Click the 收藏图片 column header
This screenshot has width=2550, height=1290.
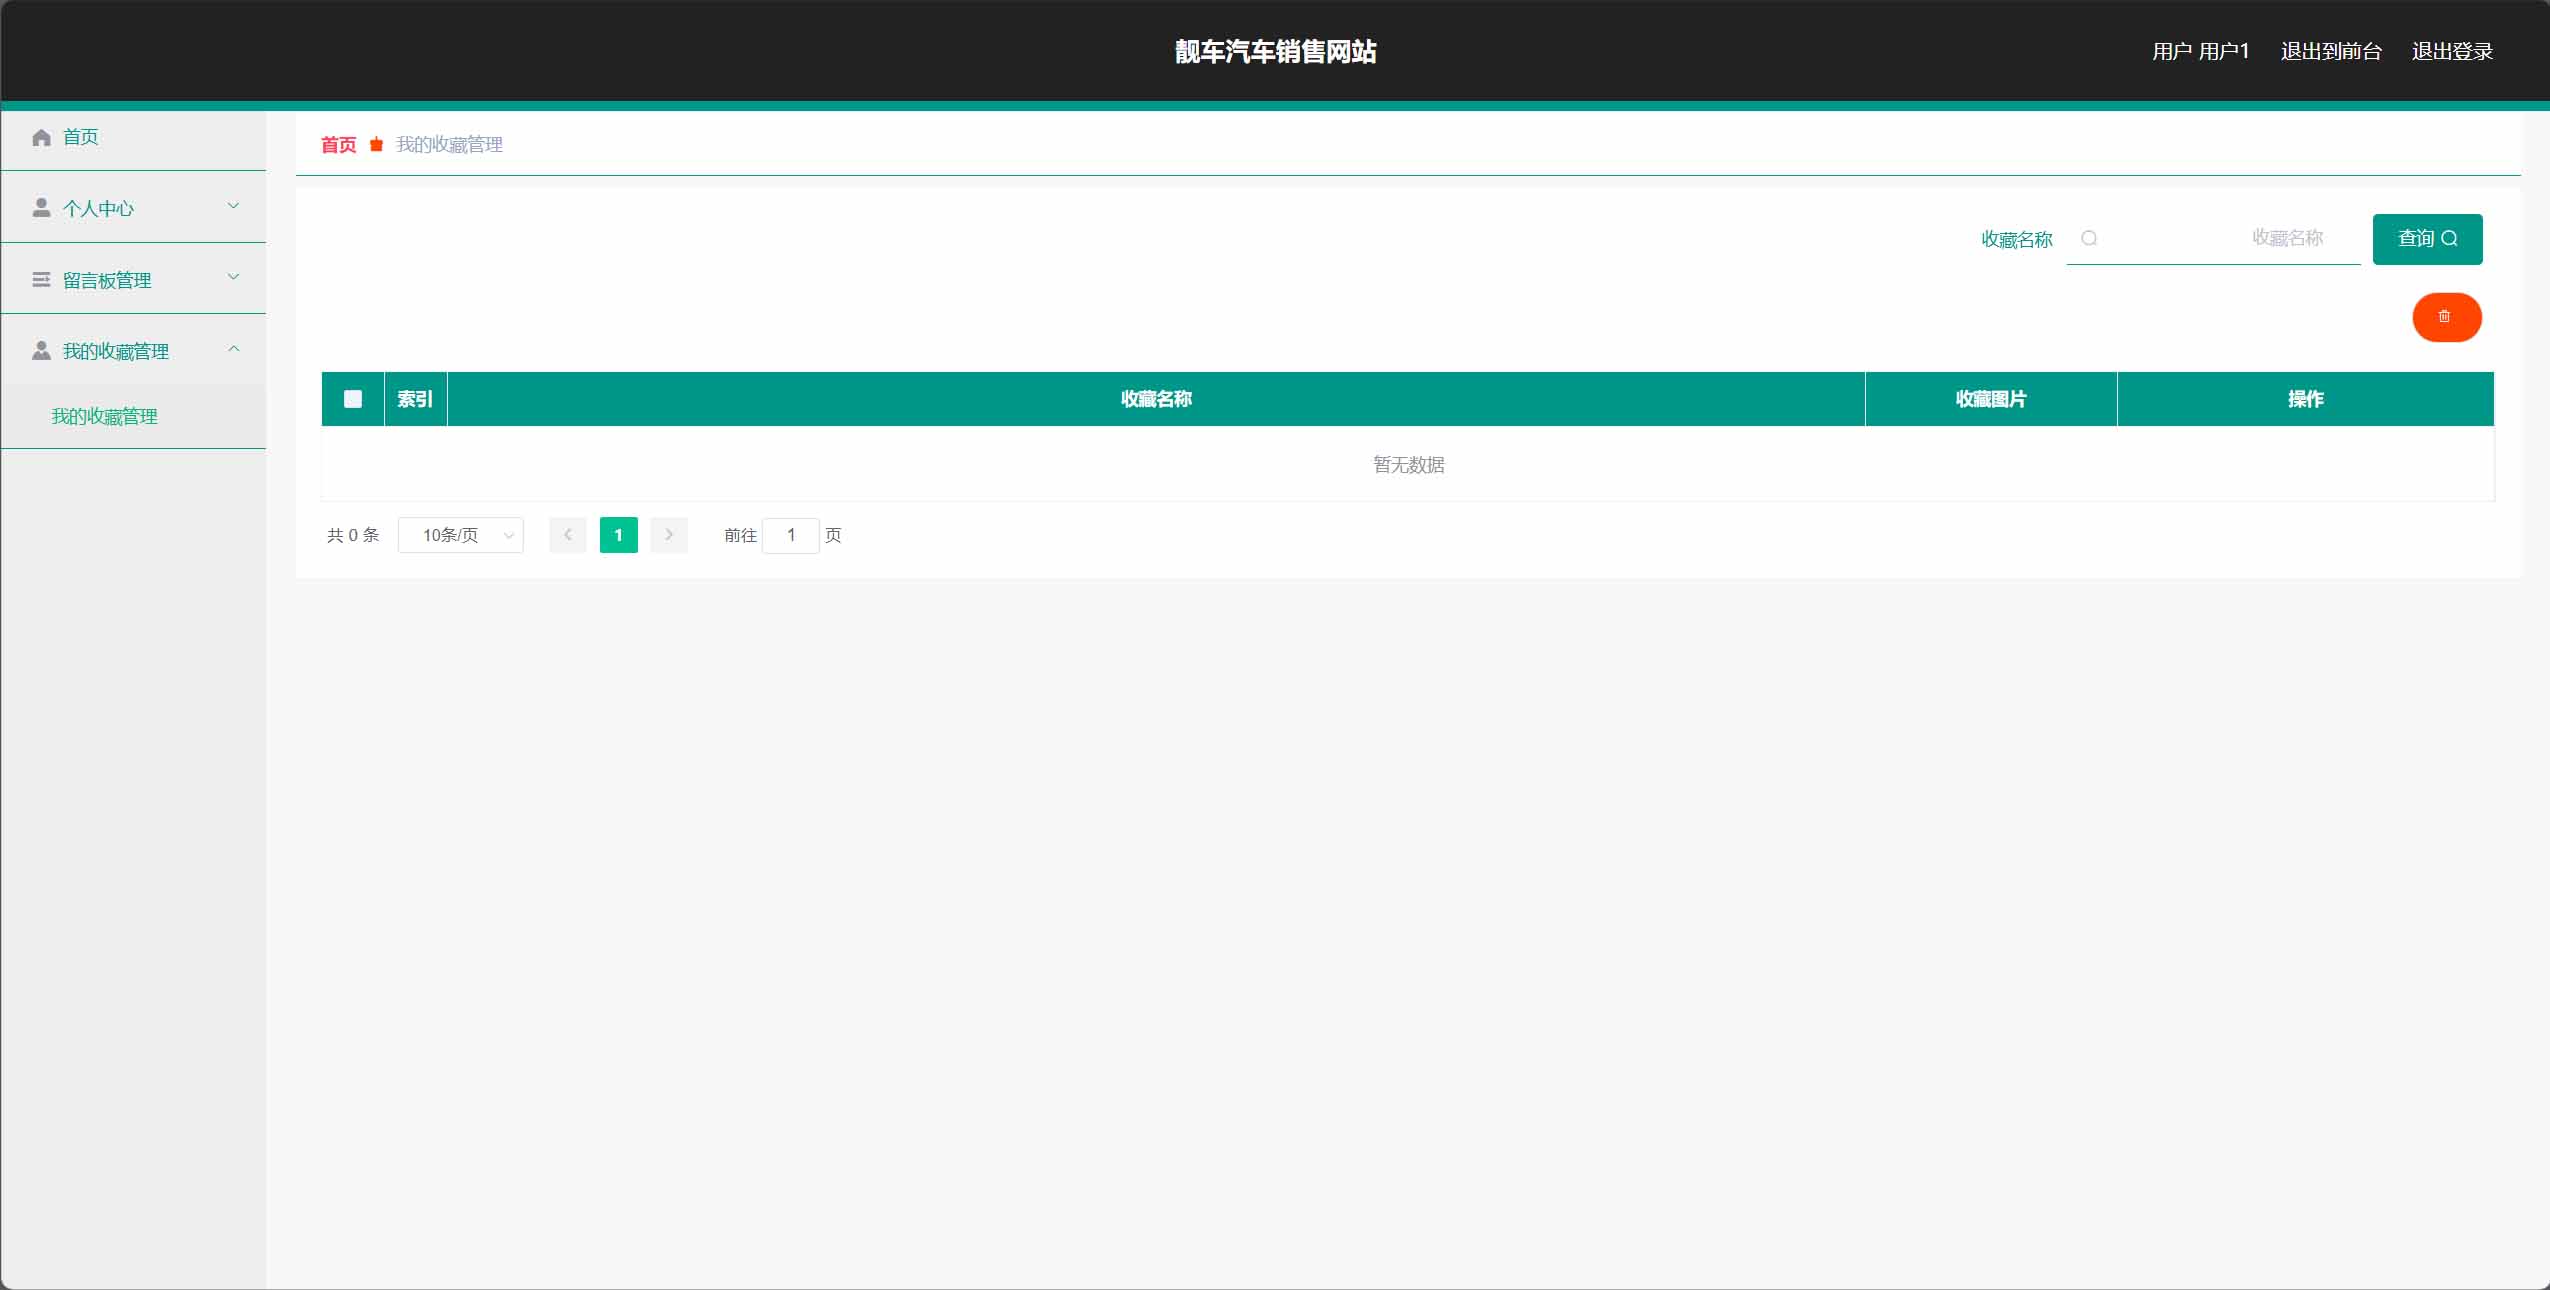(1991, 399)
